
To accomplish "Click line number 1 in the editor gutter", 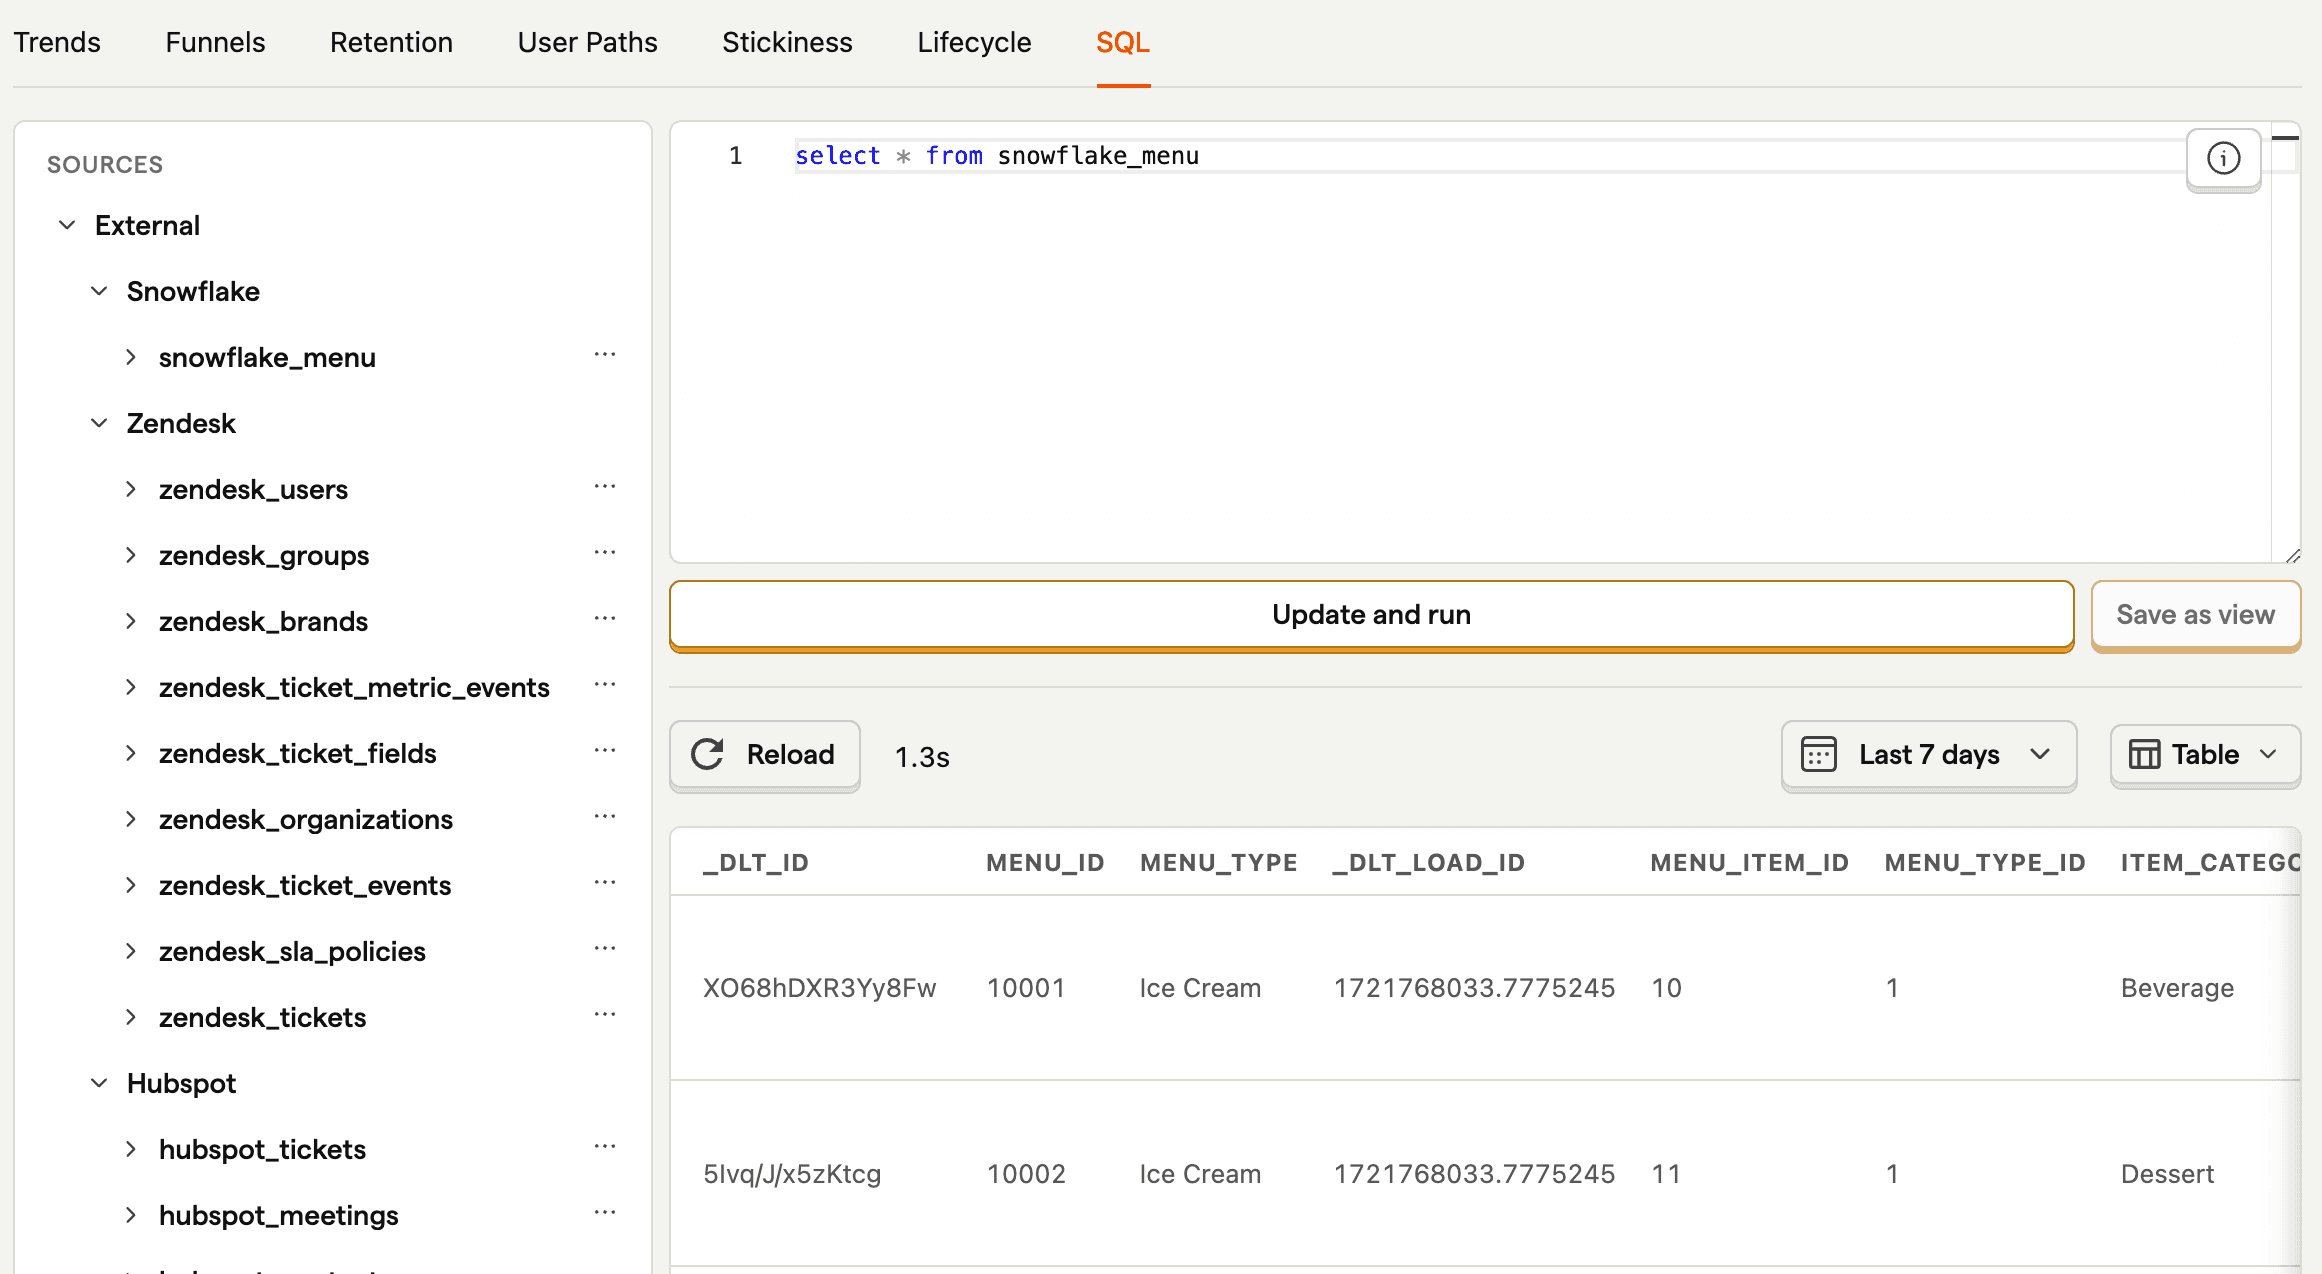I will tap(736, 156).
